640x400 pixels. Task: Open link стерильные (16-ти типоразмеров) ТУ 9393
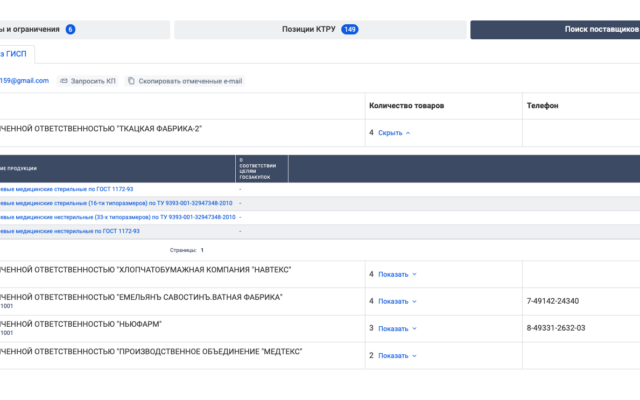point(116,203)
